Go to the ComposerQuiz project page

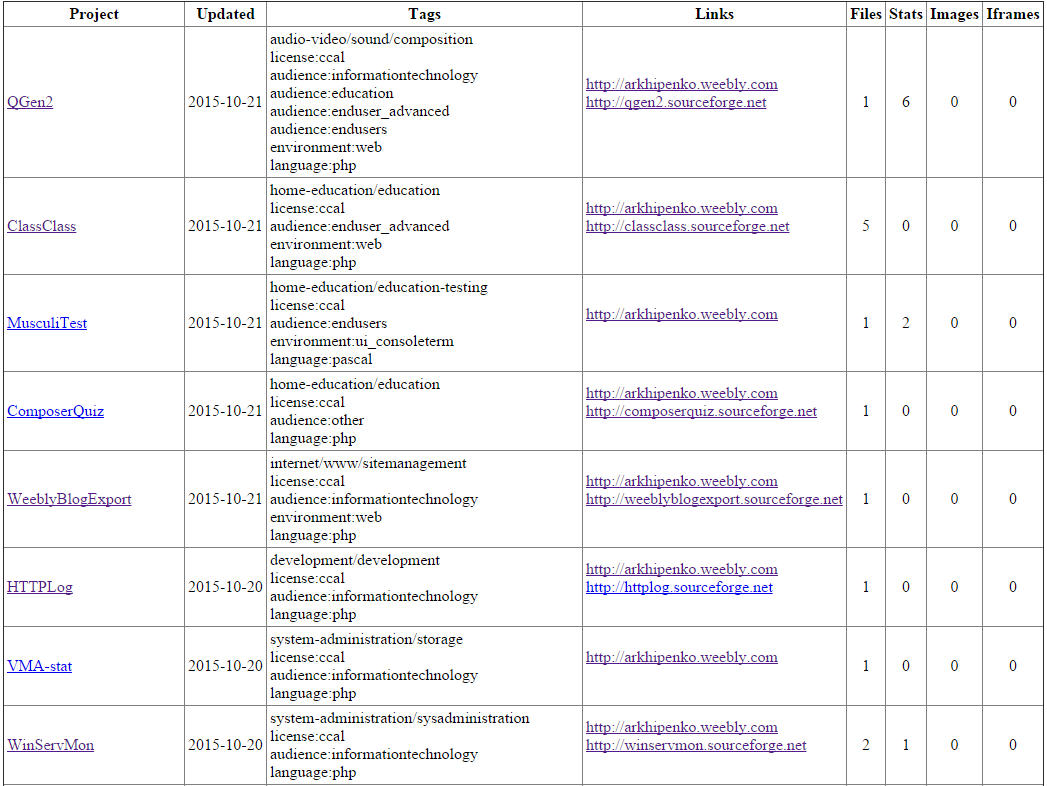click(x=55, y=411)
